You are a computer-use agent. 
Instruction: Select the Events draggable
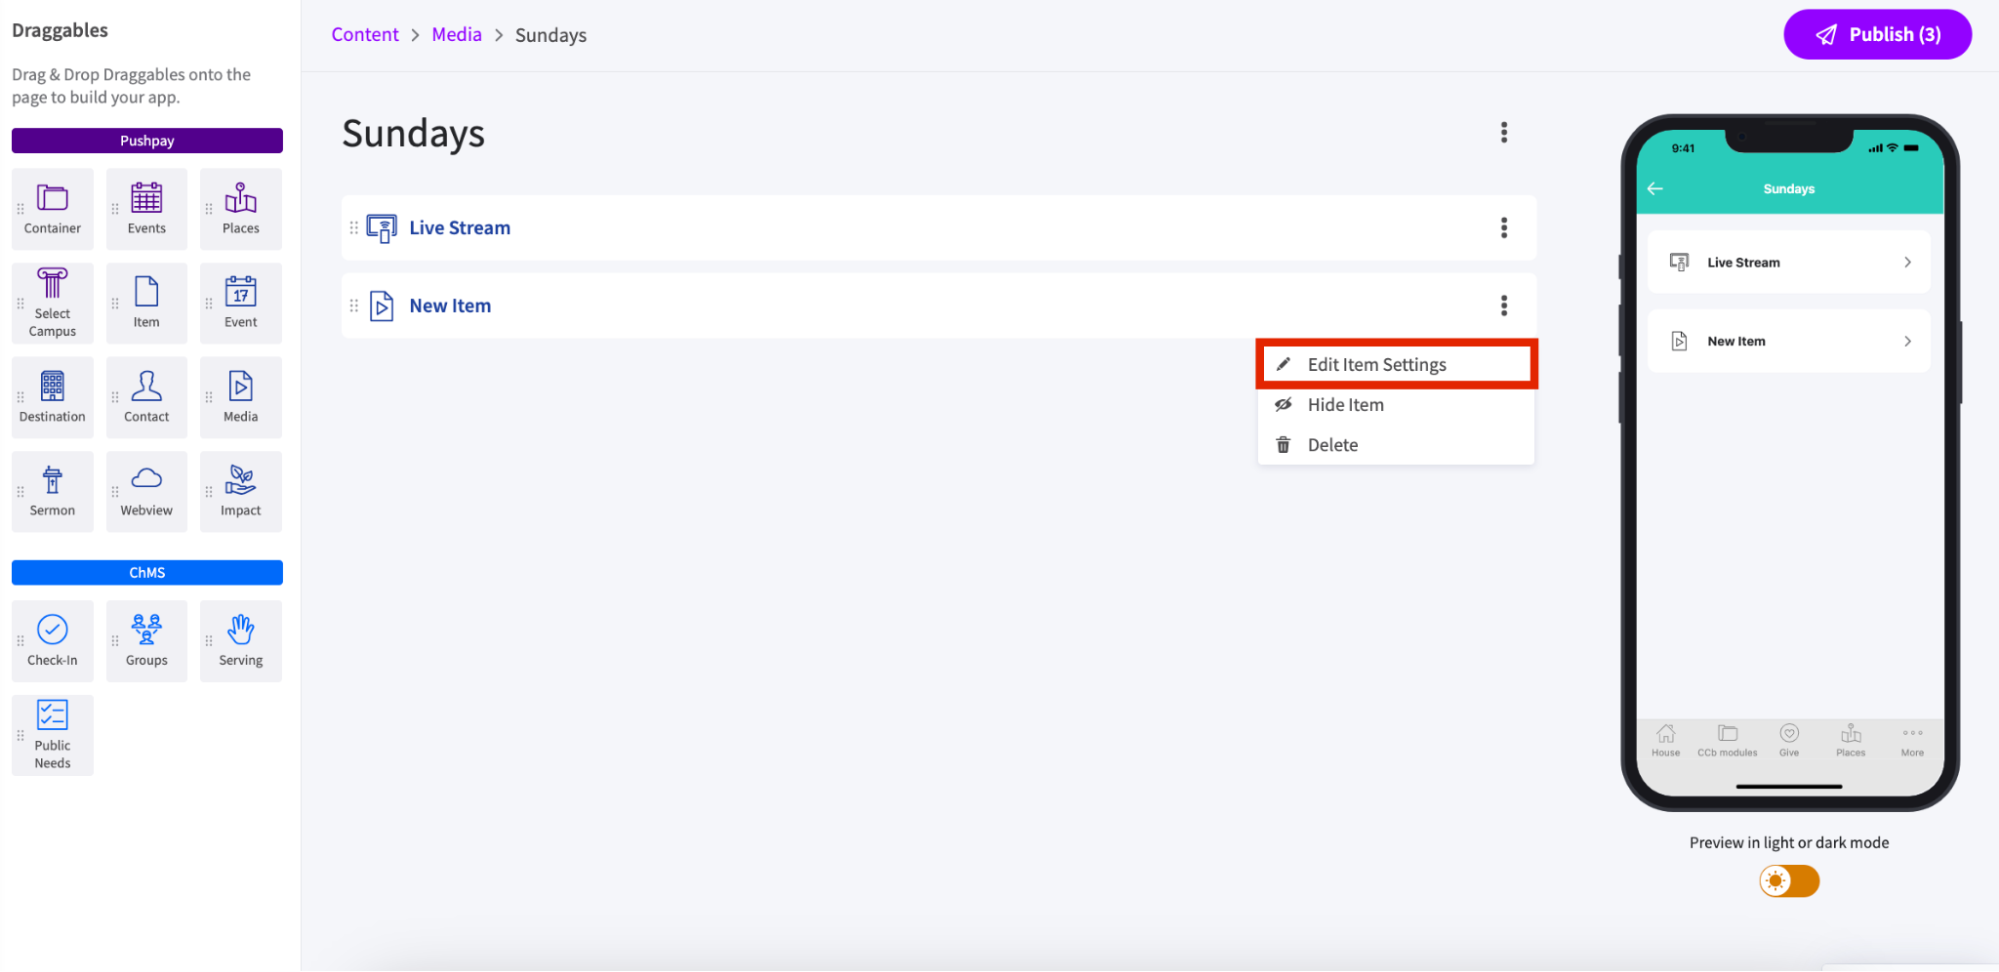[146, 208]
